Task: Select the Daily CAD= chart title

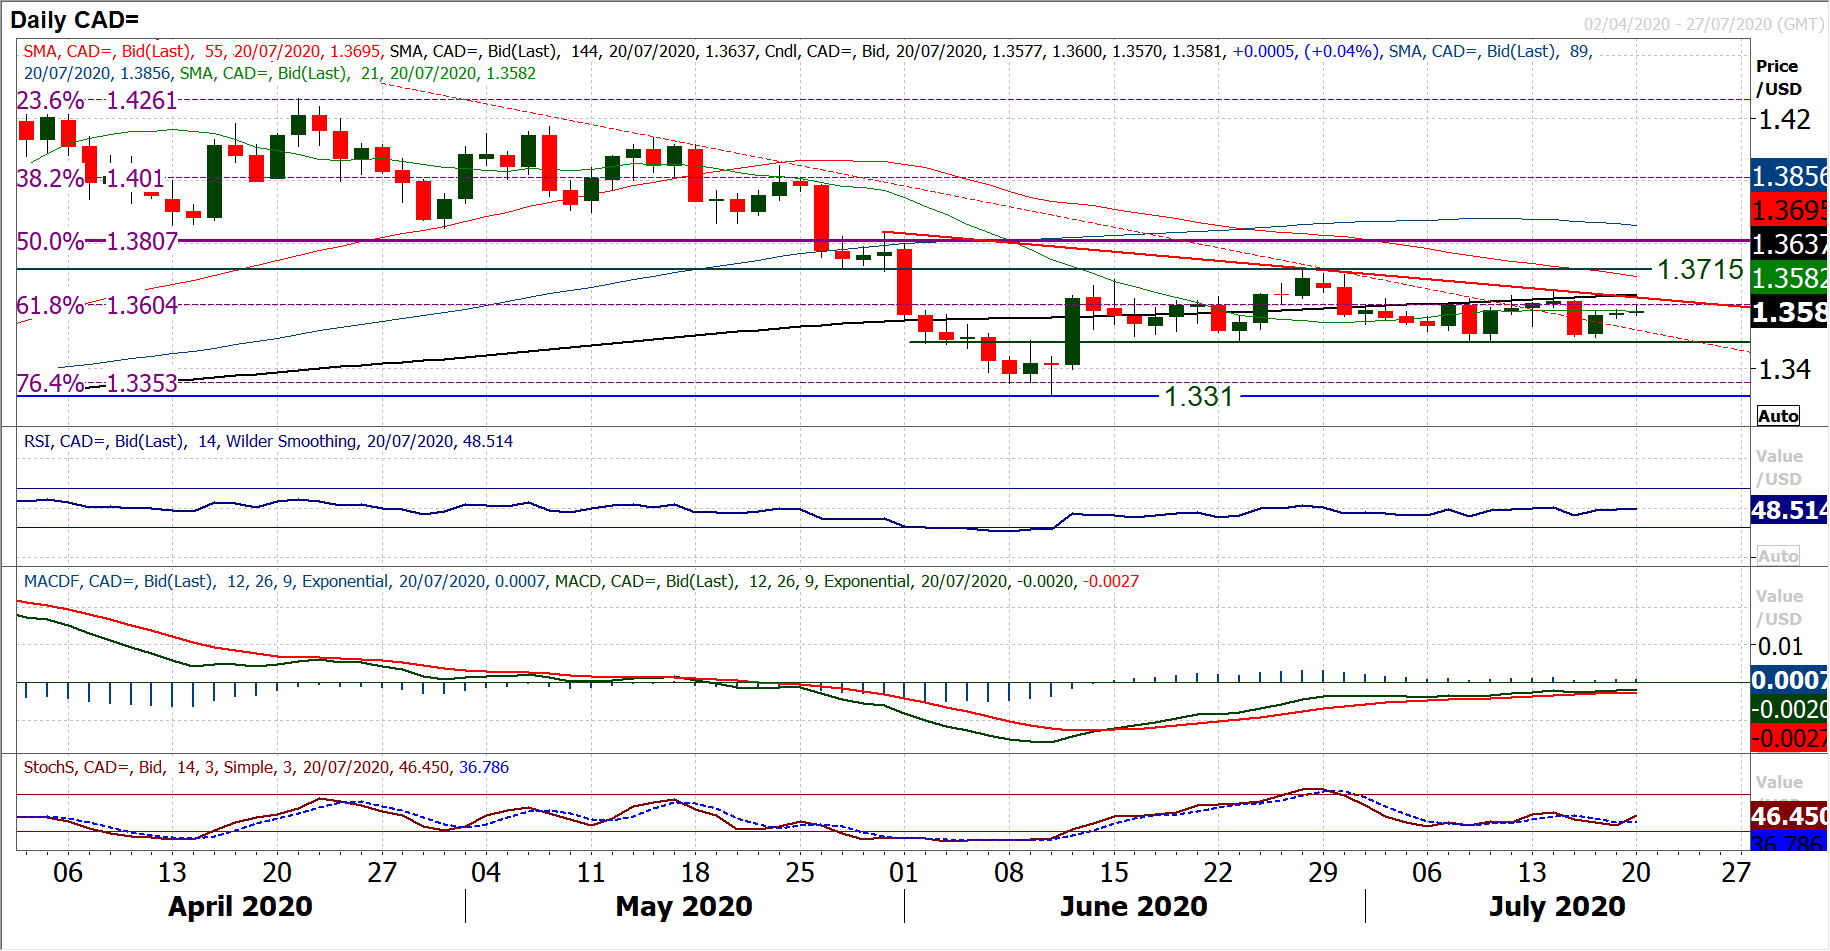Action: [75, 19]
